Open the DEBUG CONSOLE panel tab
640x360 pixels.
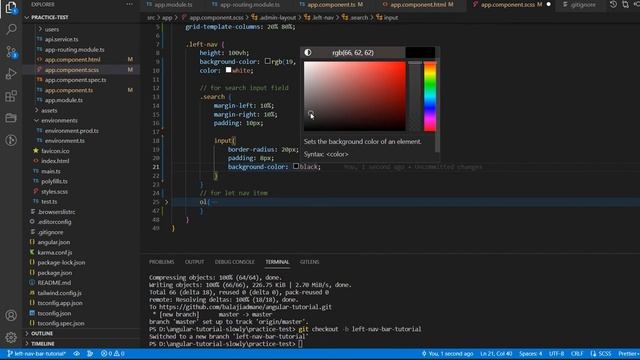tap(235, 262)
